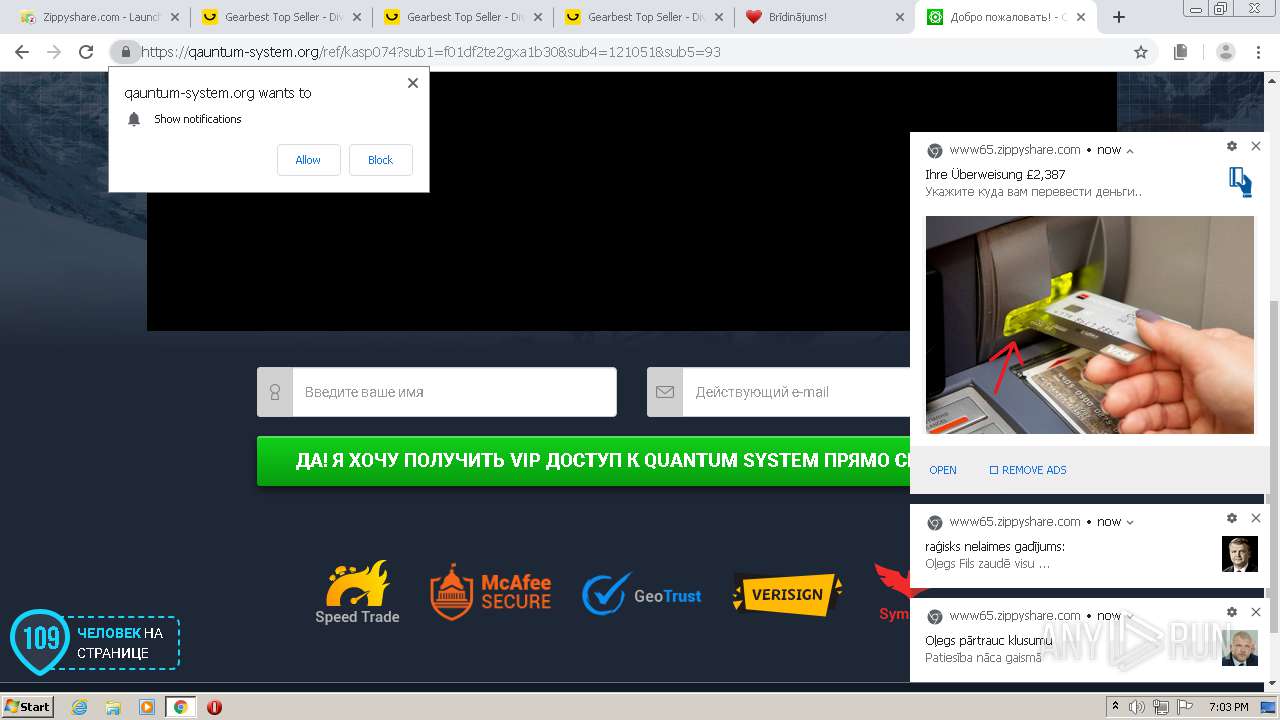Open File Explorer folder in taskbar

(x=113, y=707)
